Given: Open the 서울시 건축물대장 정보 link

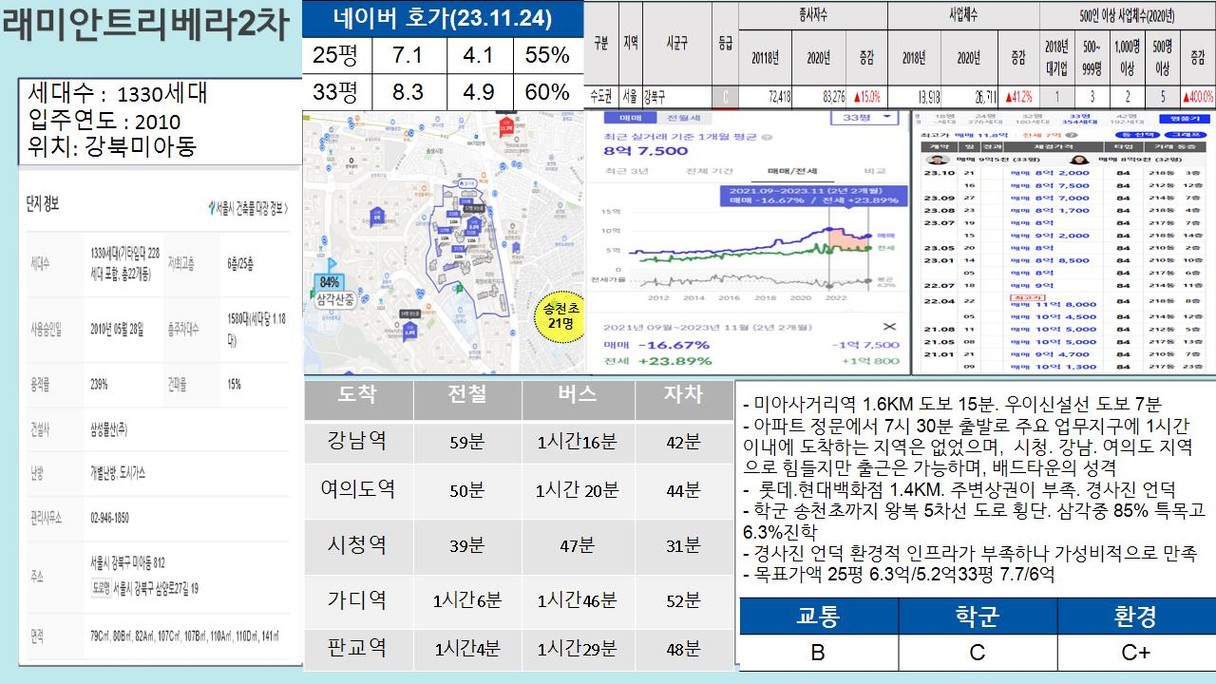Looking at the screenshot, I should click(248, 208).
